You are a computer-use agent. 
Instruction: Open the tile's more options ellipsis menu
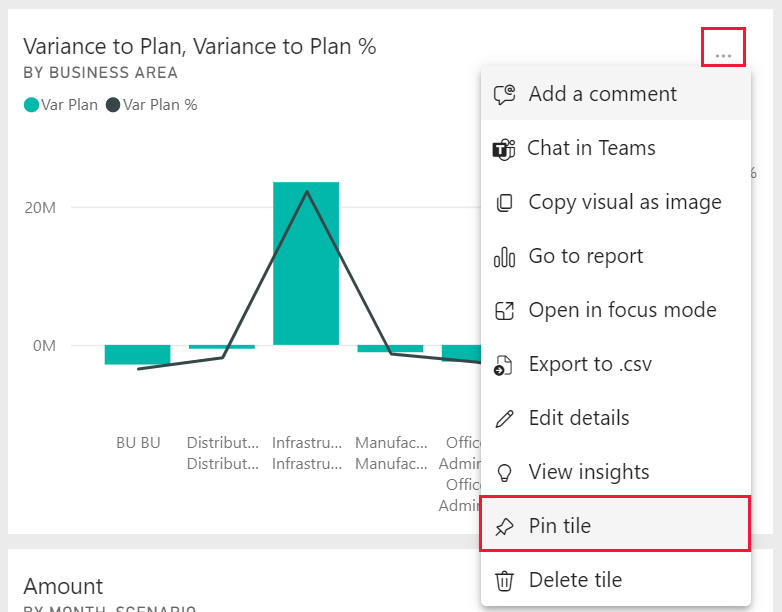click(723, 55)
